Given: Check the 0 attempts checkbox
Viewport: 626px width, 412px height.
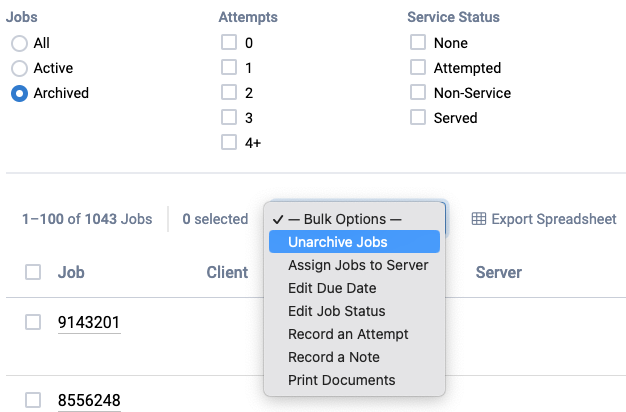Looking at the screenshot, I should [229, 43].
